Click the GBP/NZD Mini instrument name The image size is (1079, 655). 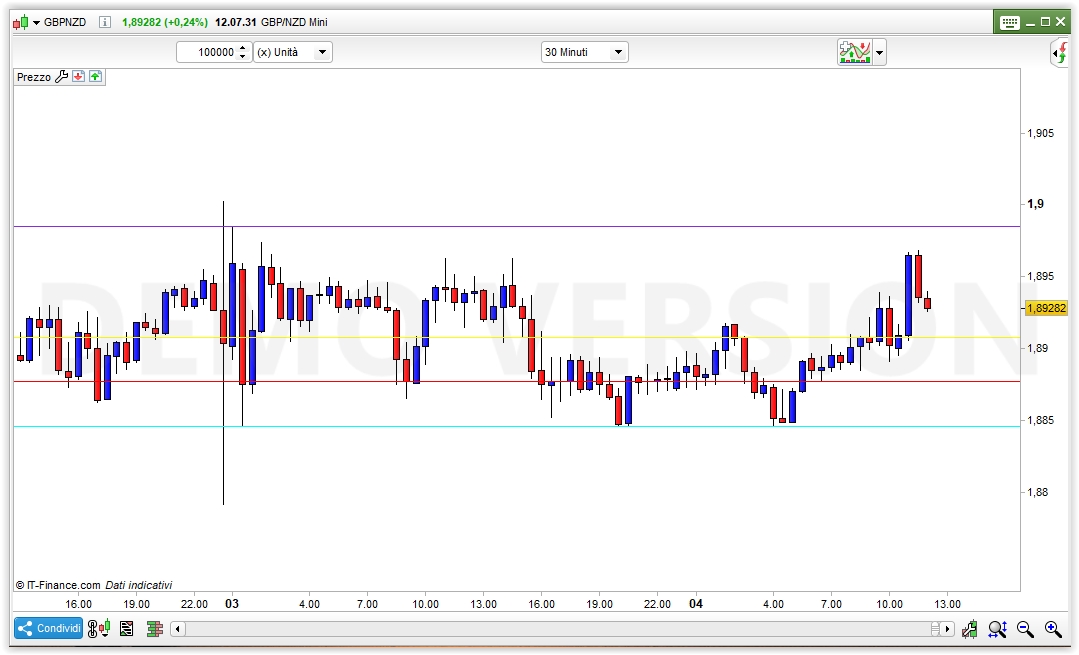tap(294, 22)
